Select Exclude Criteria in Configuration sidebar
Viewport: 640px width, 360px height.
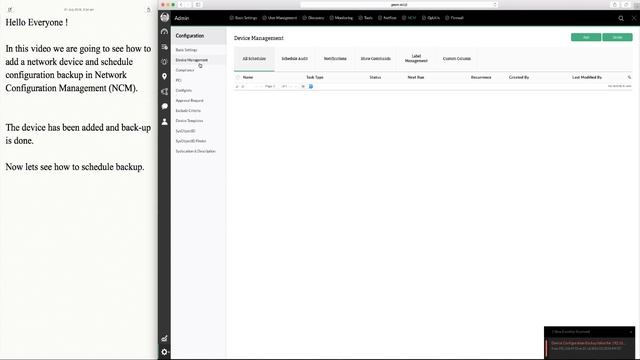click(188, 111)
